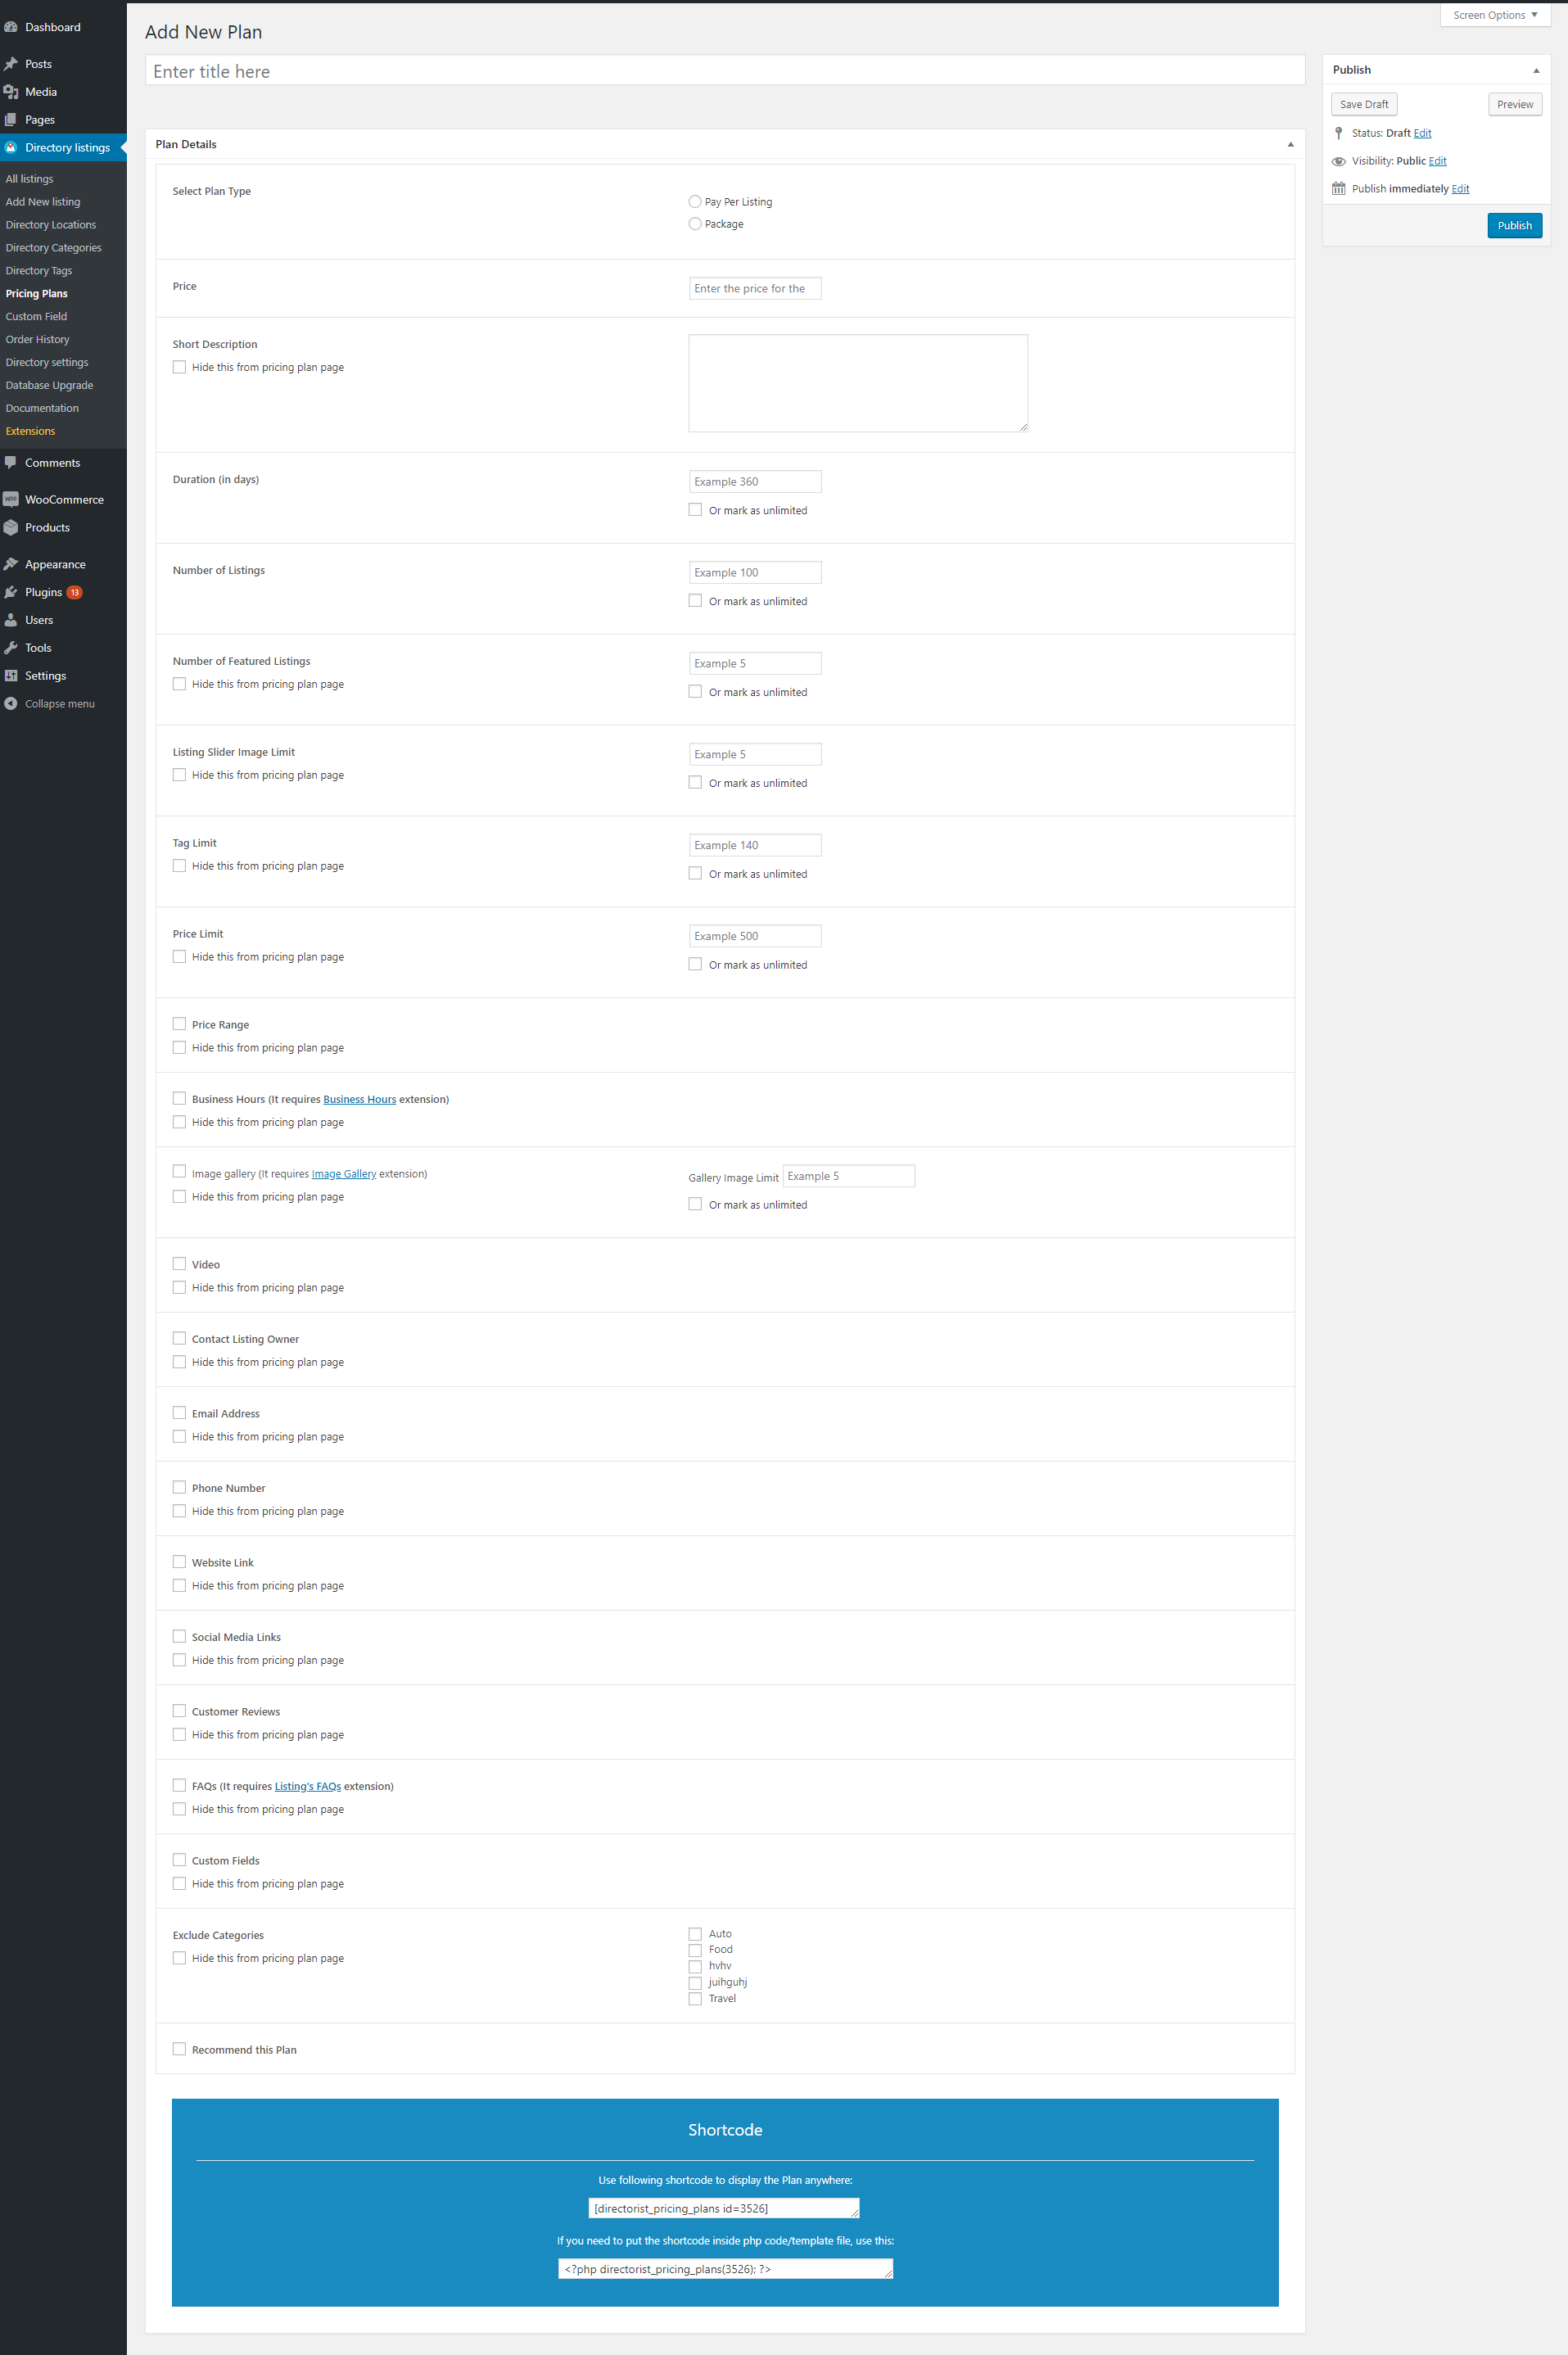Click the Publish calendar icon
Image resolution: width=1568 pixels, height=2355 pixels.
(1339, 189)
